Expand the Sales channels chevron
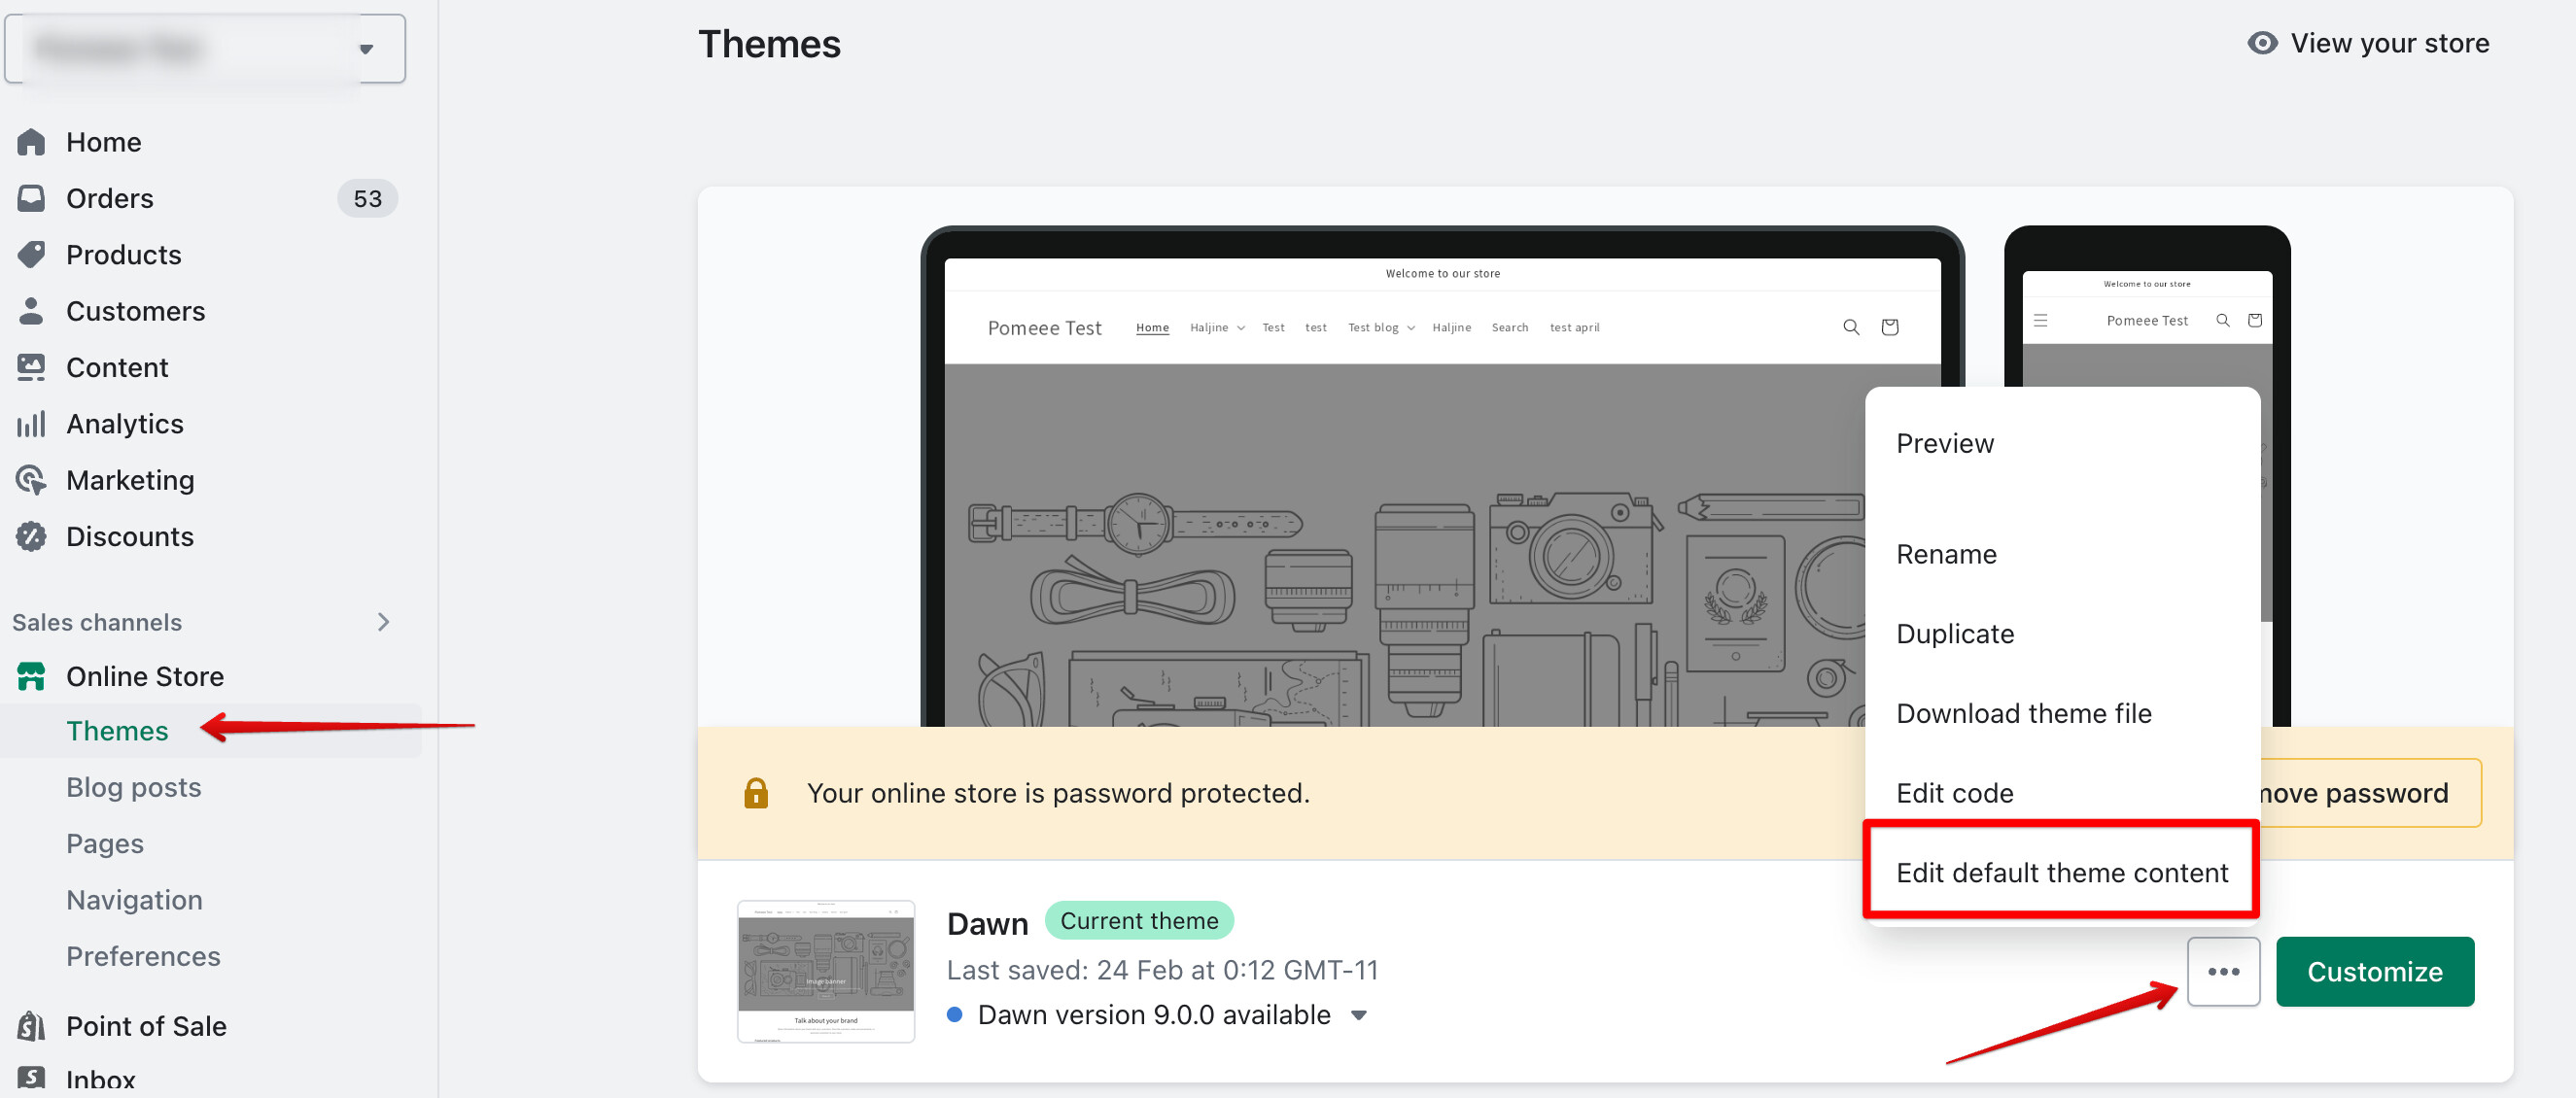The width and height of the screenshot is (2576, 1098). coord(384,622)
